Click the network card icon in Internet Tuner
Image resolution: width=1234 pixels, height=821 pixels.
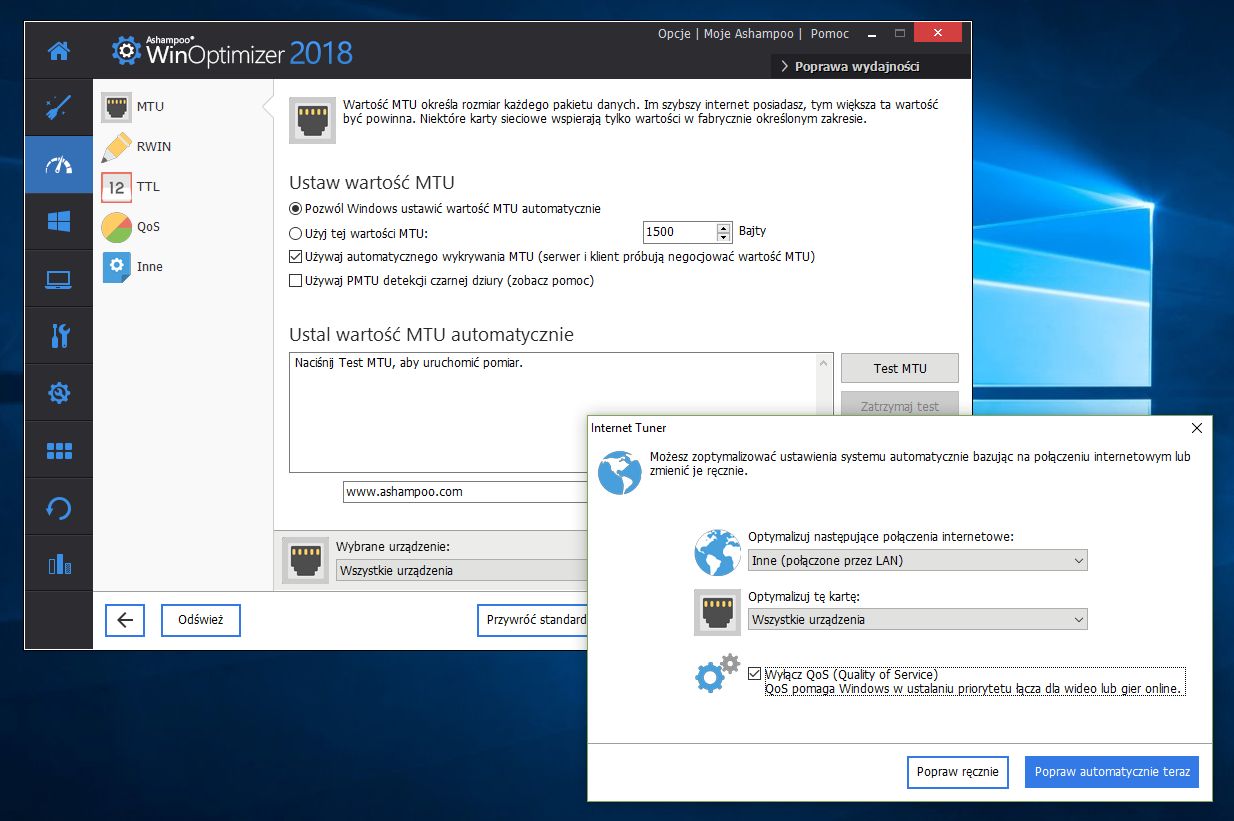pos(717,612)
